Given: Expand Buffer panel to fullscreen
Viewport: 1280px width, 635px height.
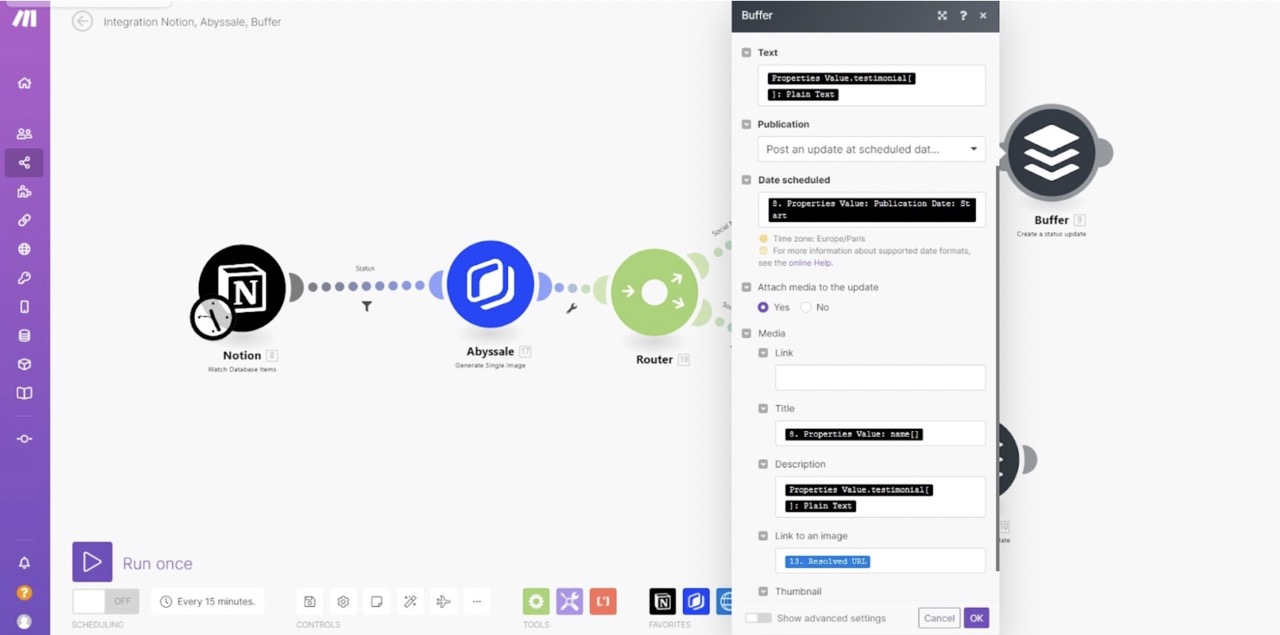Looking at the screenshot, I should click(x=942, y=15).
